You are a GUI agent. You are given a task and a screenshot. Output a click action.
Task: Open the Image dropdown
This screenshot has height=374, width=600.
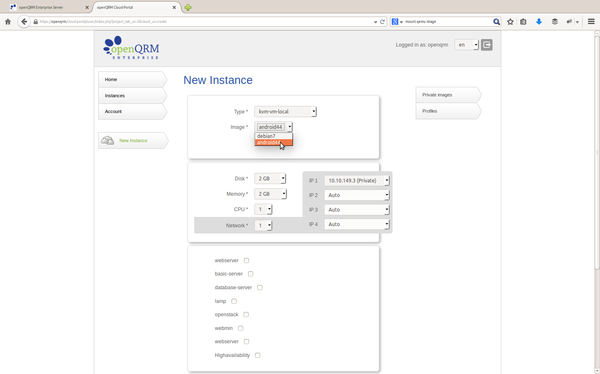click(274, 127)
